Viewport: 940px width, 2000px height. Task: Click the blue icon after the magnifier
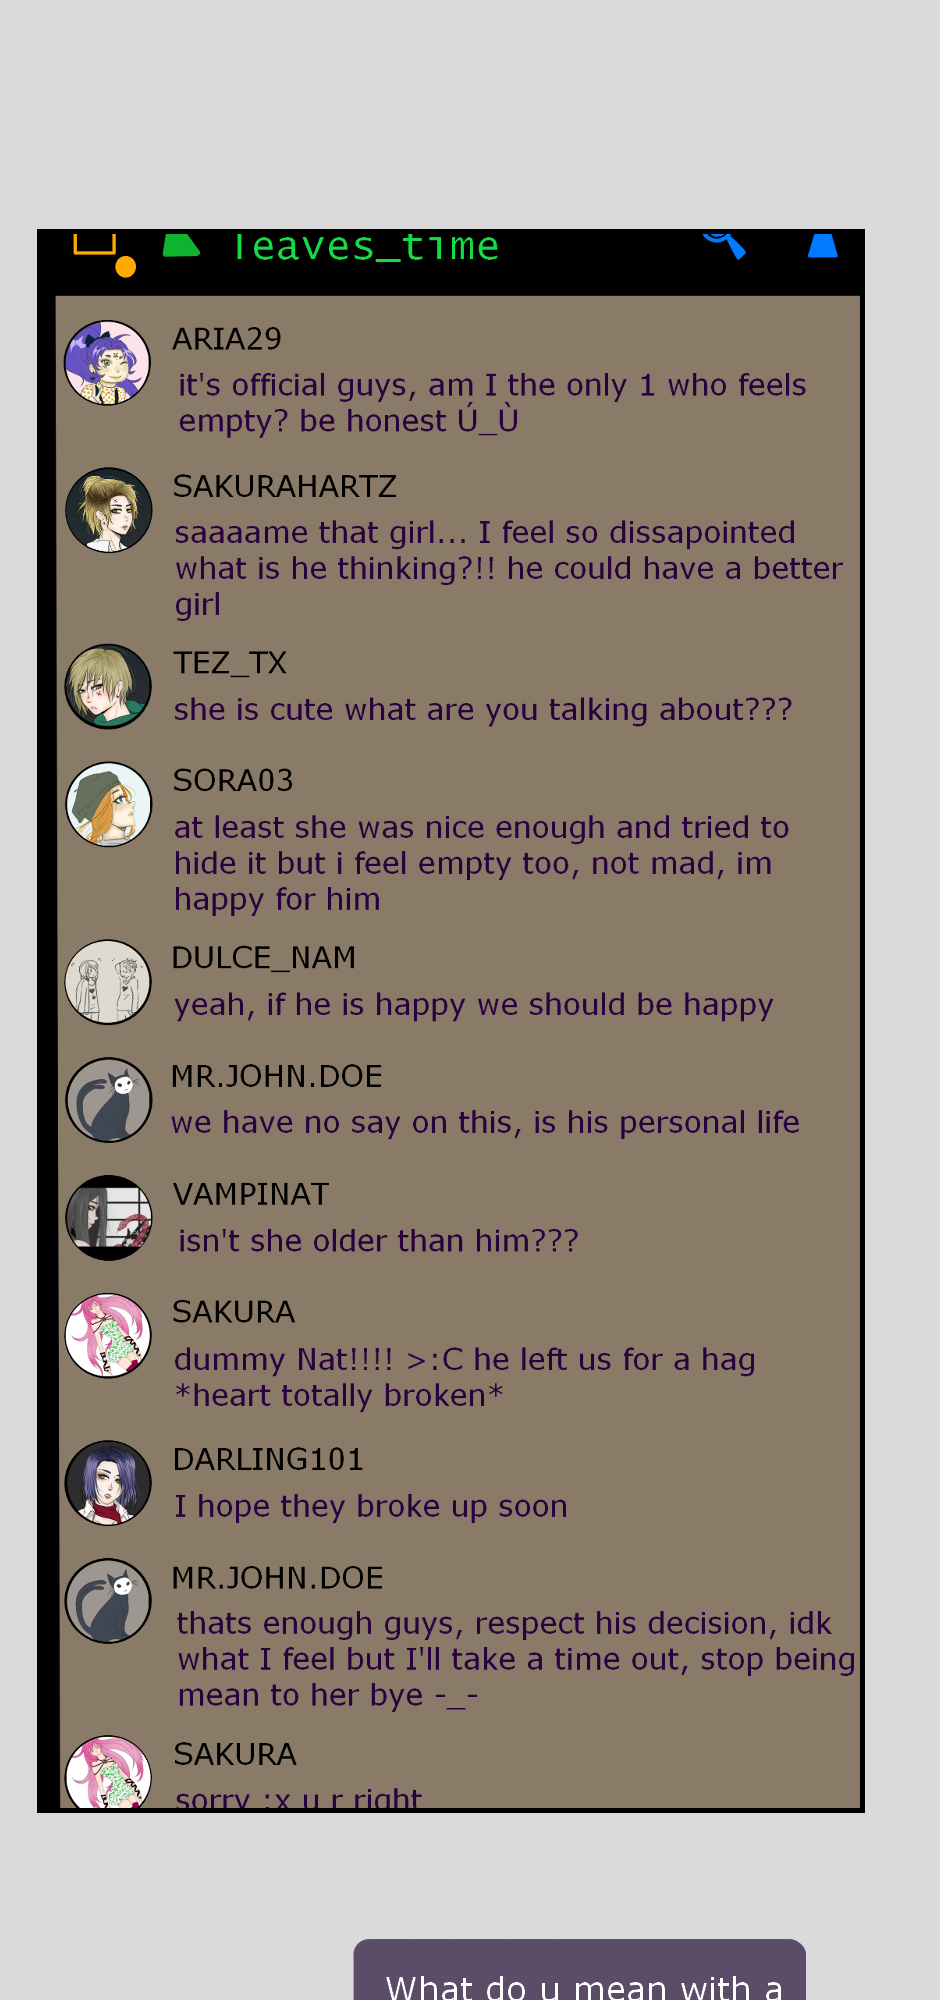point(823,245)
